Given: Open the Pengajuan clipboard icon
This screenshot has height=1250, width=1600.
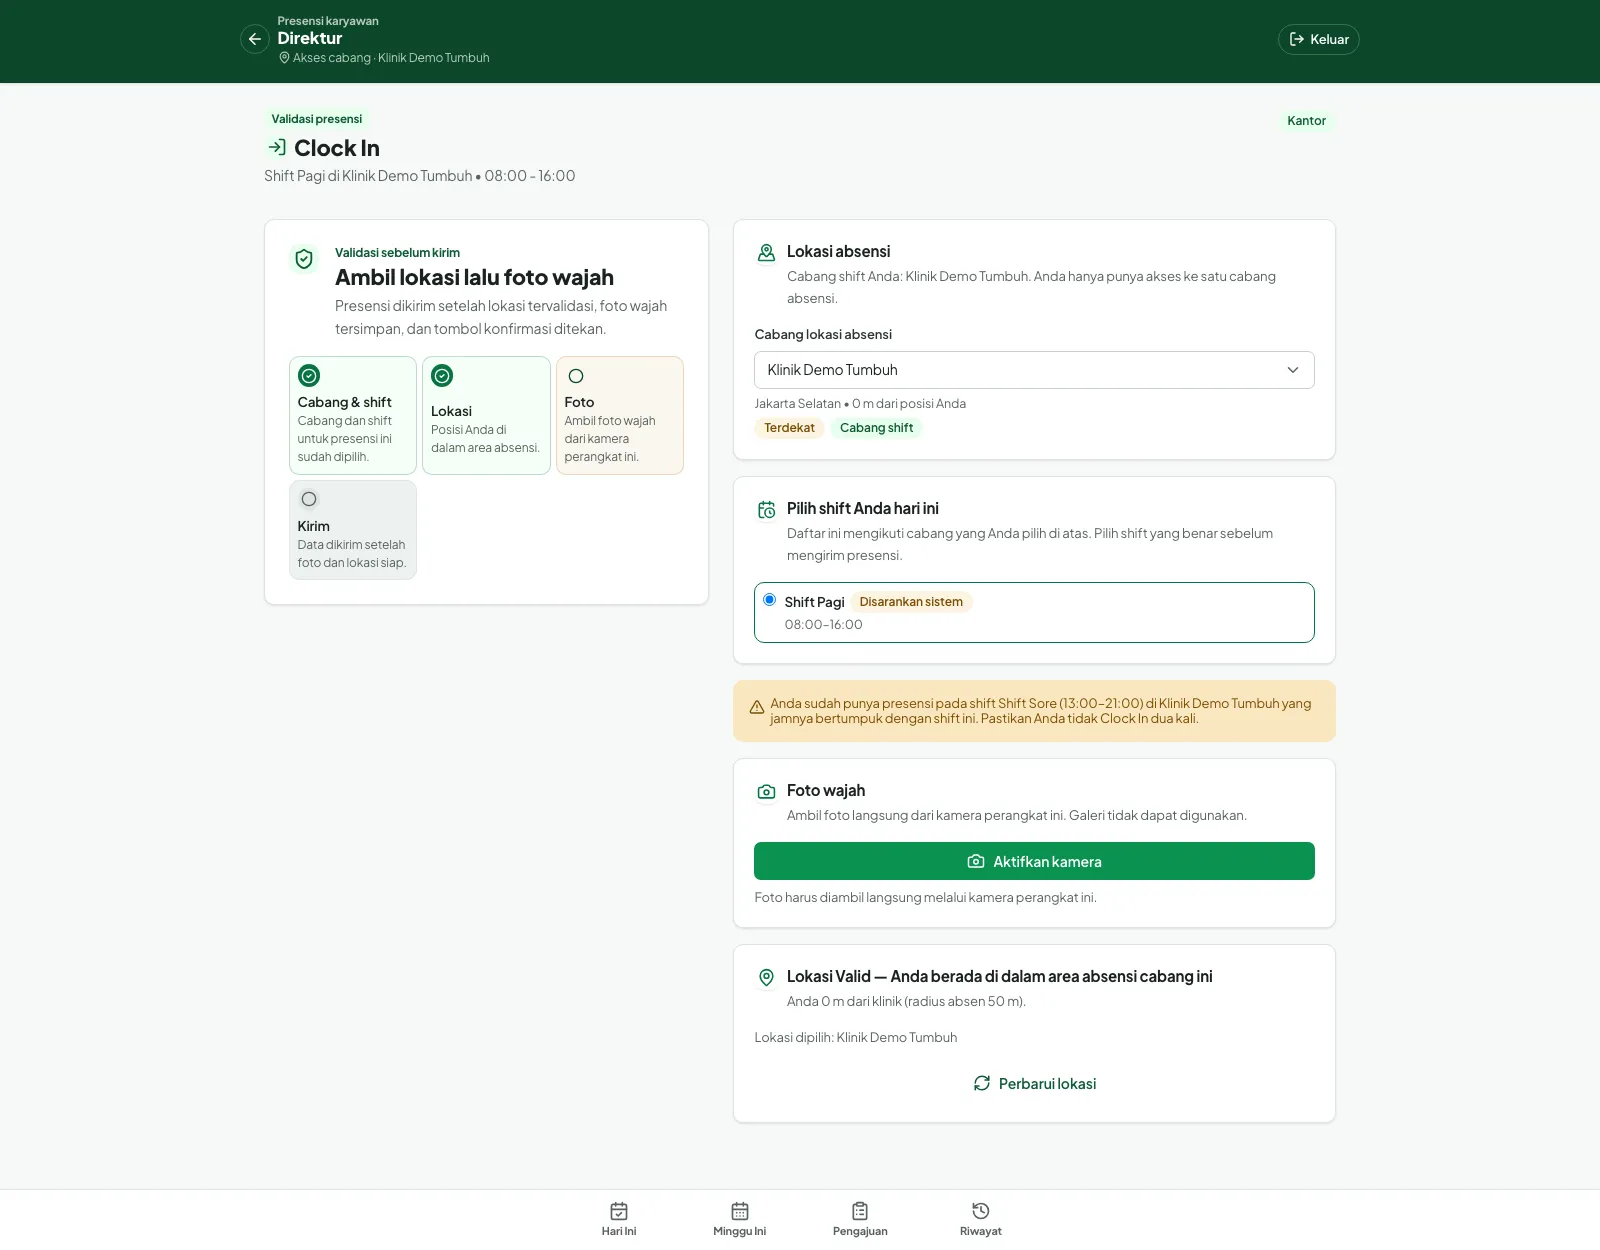Looking at the screenshot, I should [860, 1211].
